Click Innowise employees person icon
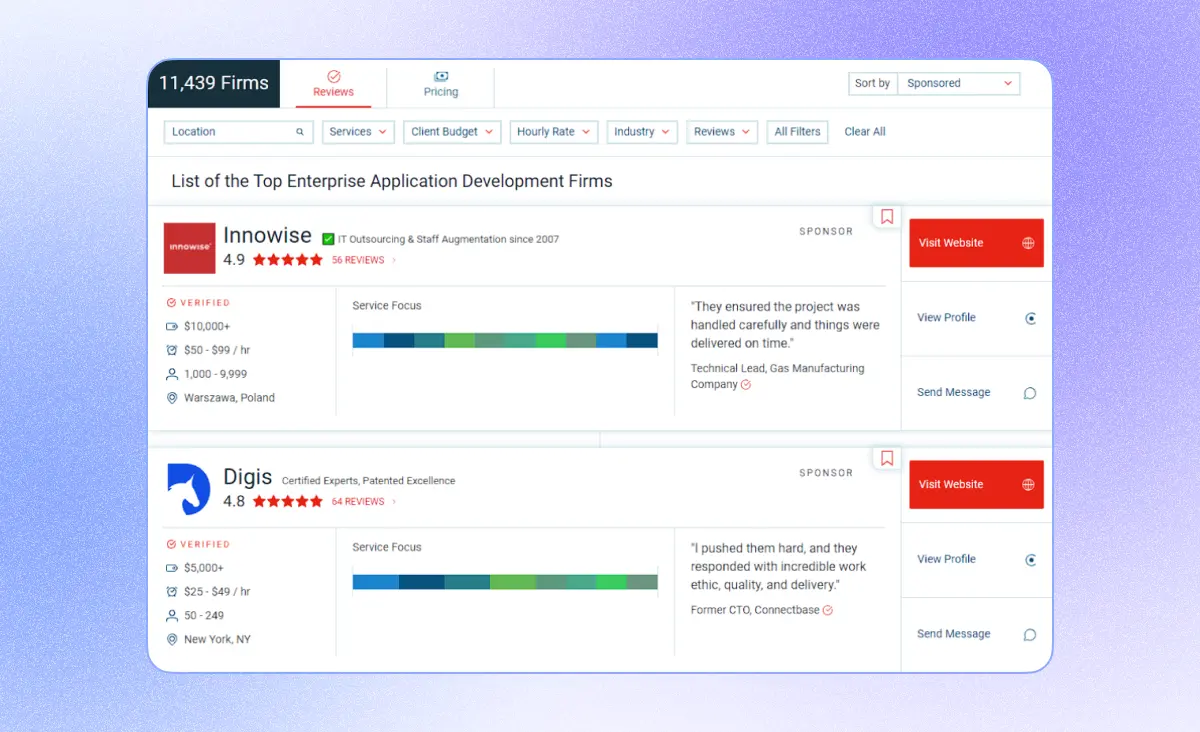Viewport: 1200px width, 732px height. coord(172,374)
